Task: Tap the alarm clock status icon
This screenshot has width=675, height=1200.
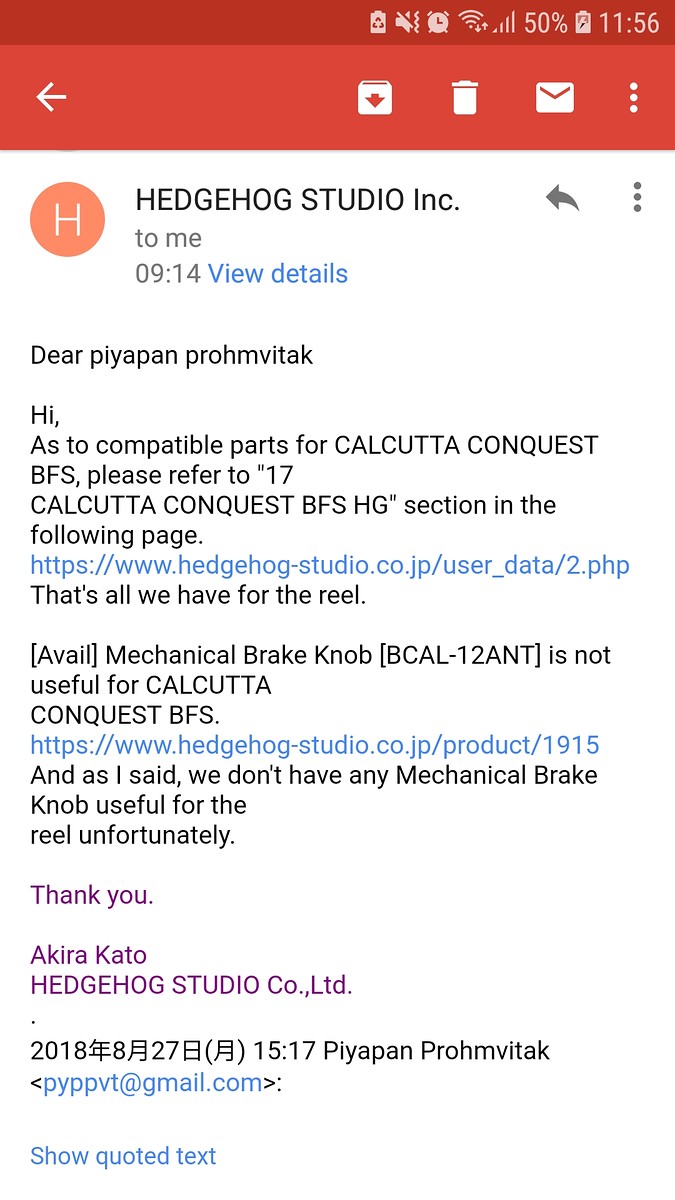Action: [437, 22]
